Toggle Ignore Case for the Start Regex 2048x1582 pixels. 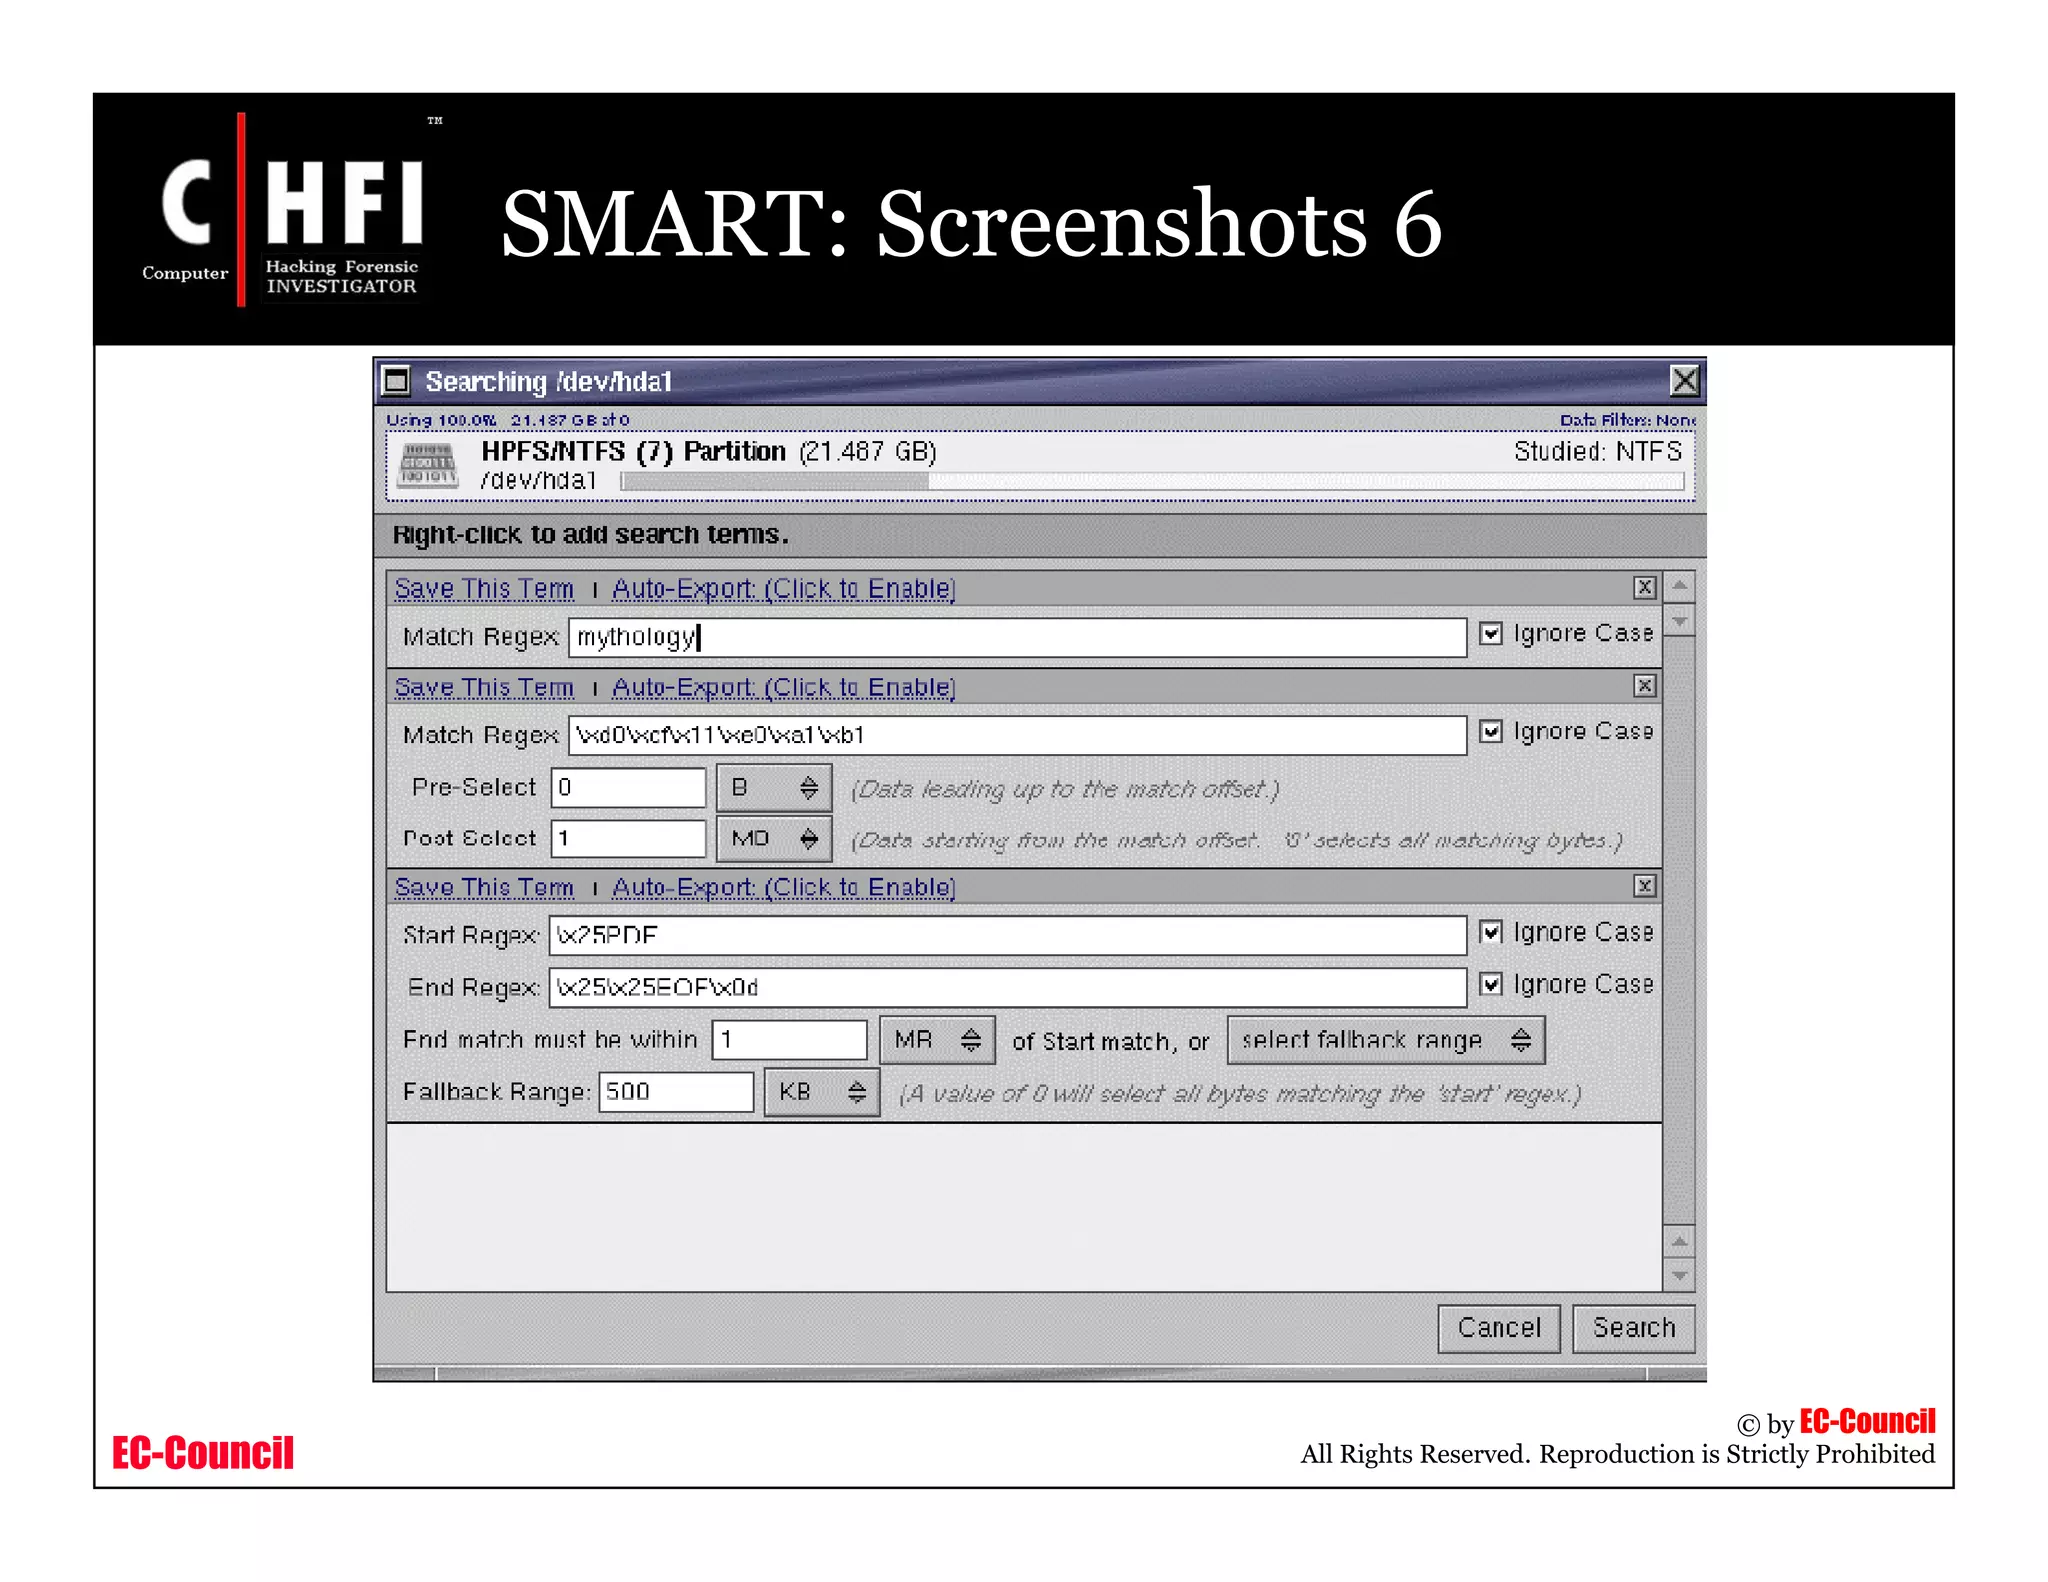[x=1491, y=932]
